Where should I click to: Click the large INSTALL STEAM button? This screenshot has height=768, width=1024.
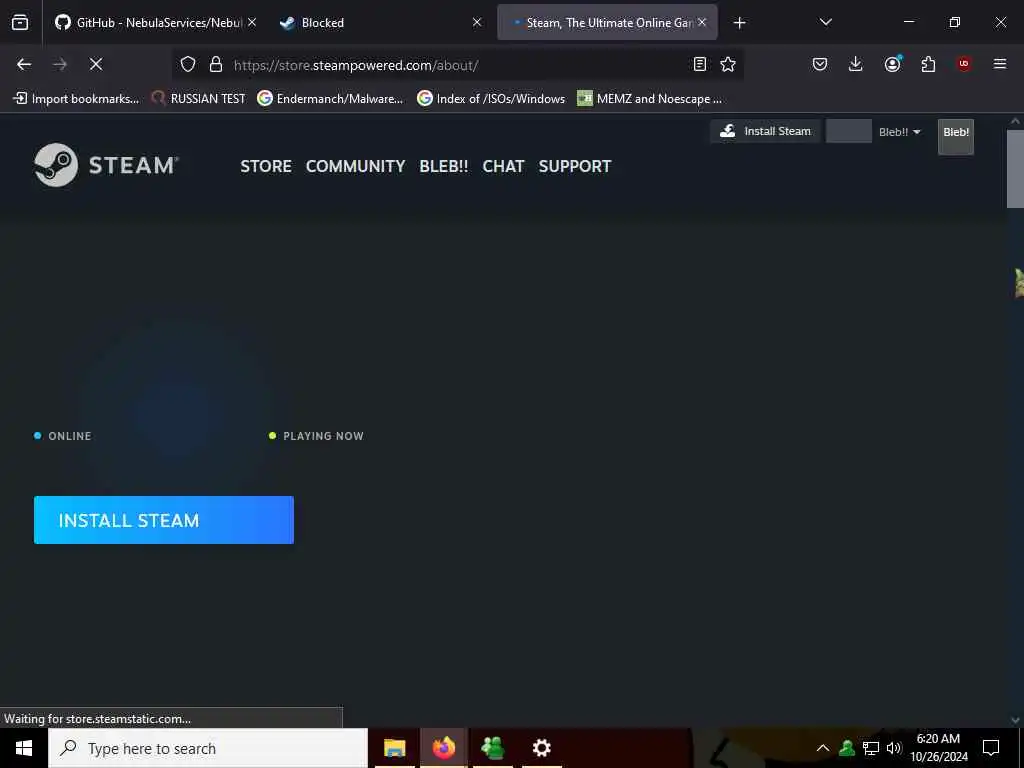pos(164,520)
